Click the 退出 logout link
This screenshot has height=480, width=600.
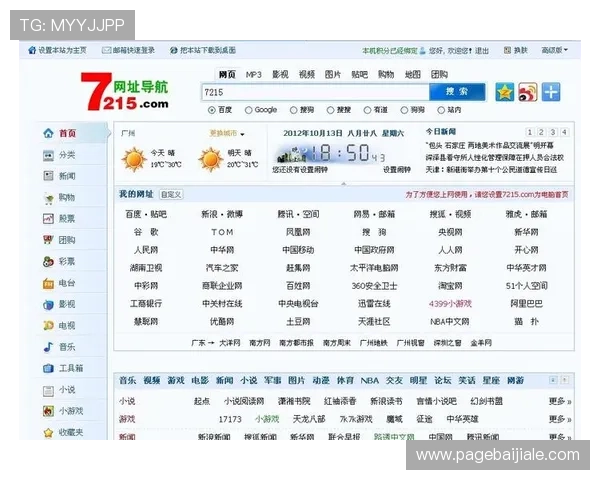[x=482, y=51]
